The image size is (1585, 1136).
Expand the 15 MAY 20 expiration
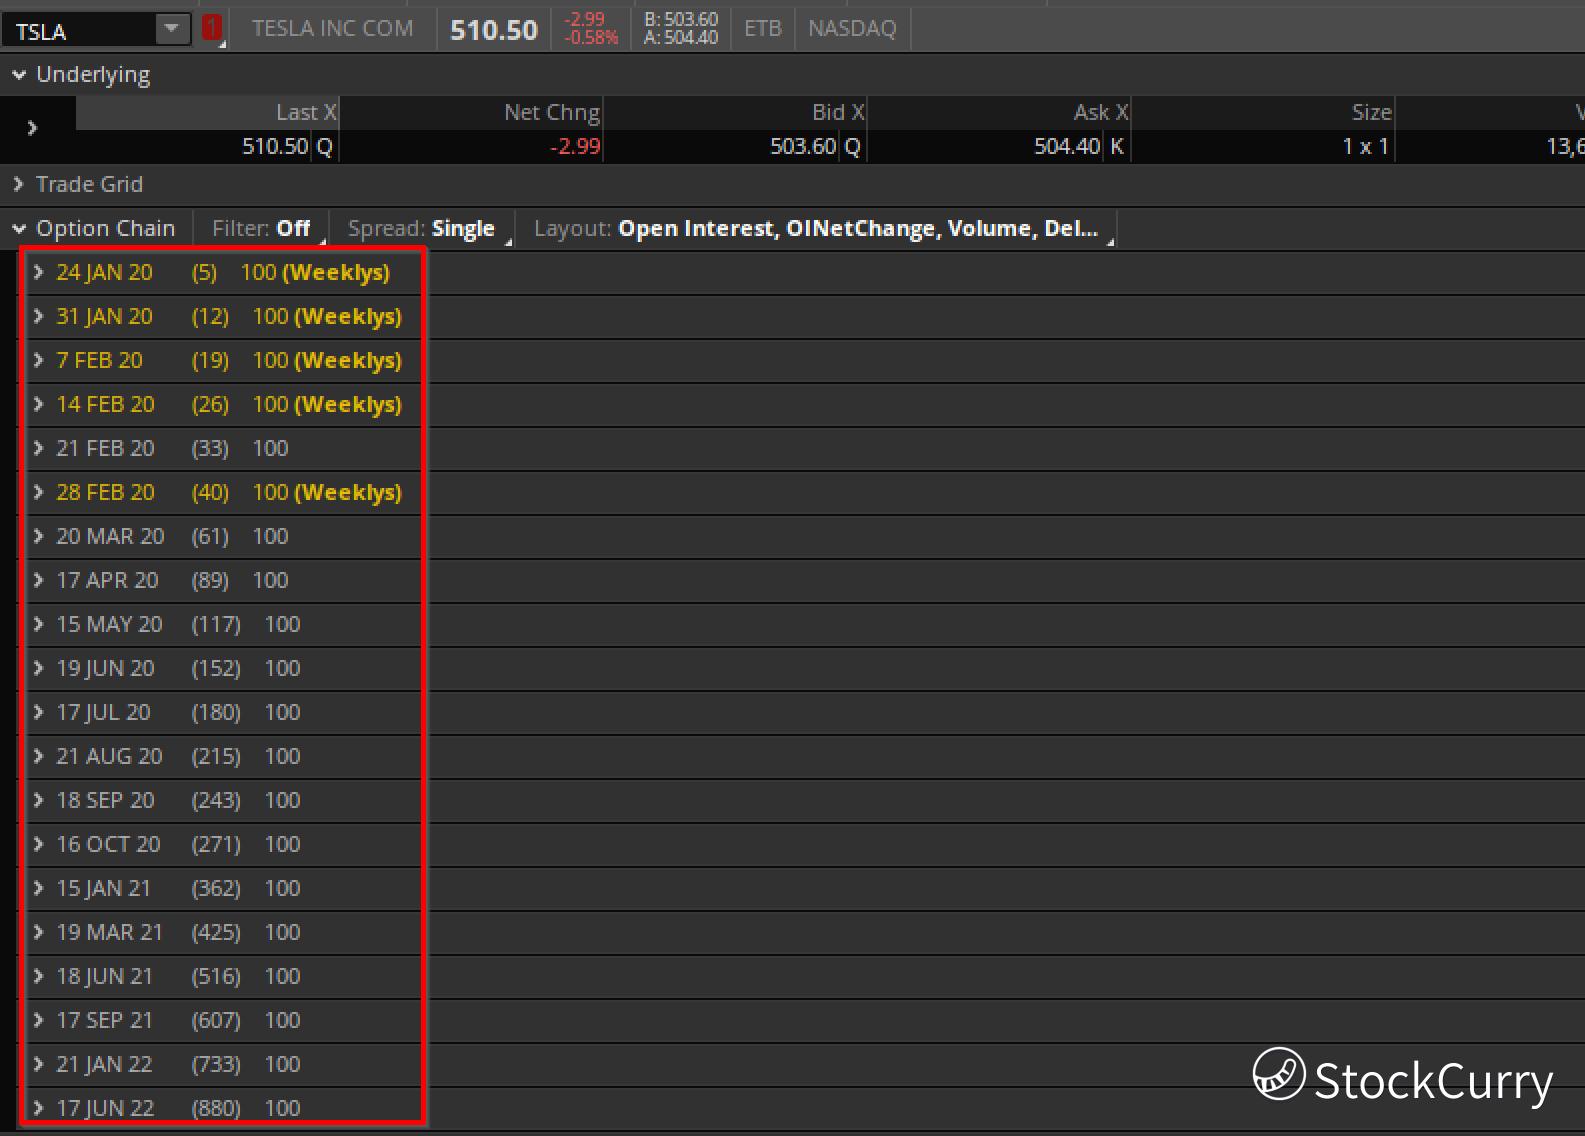tap(38, 624)
